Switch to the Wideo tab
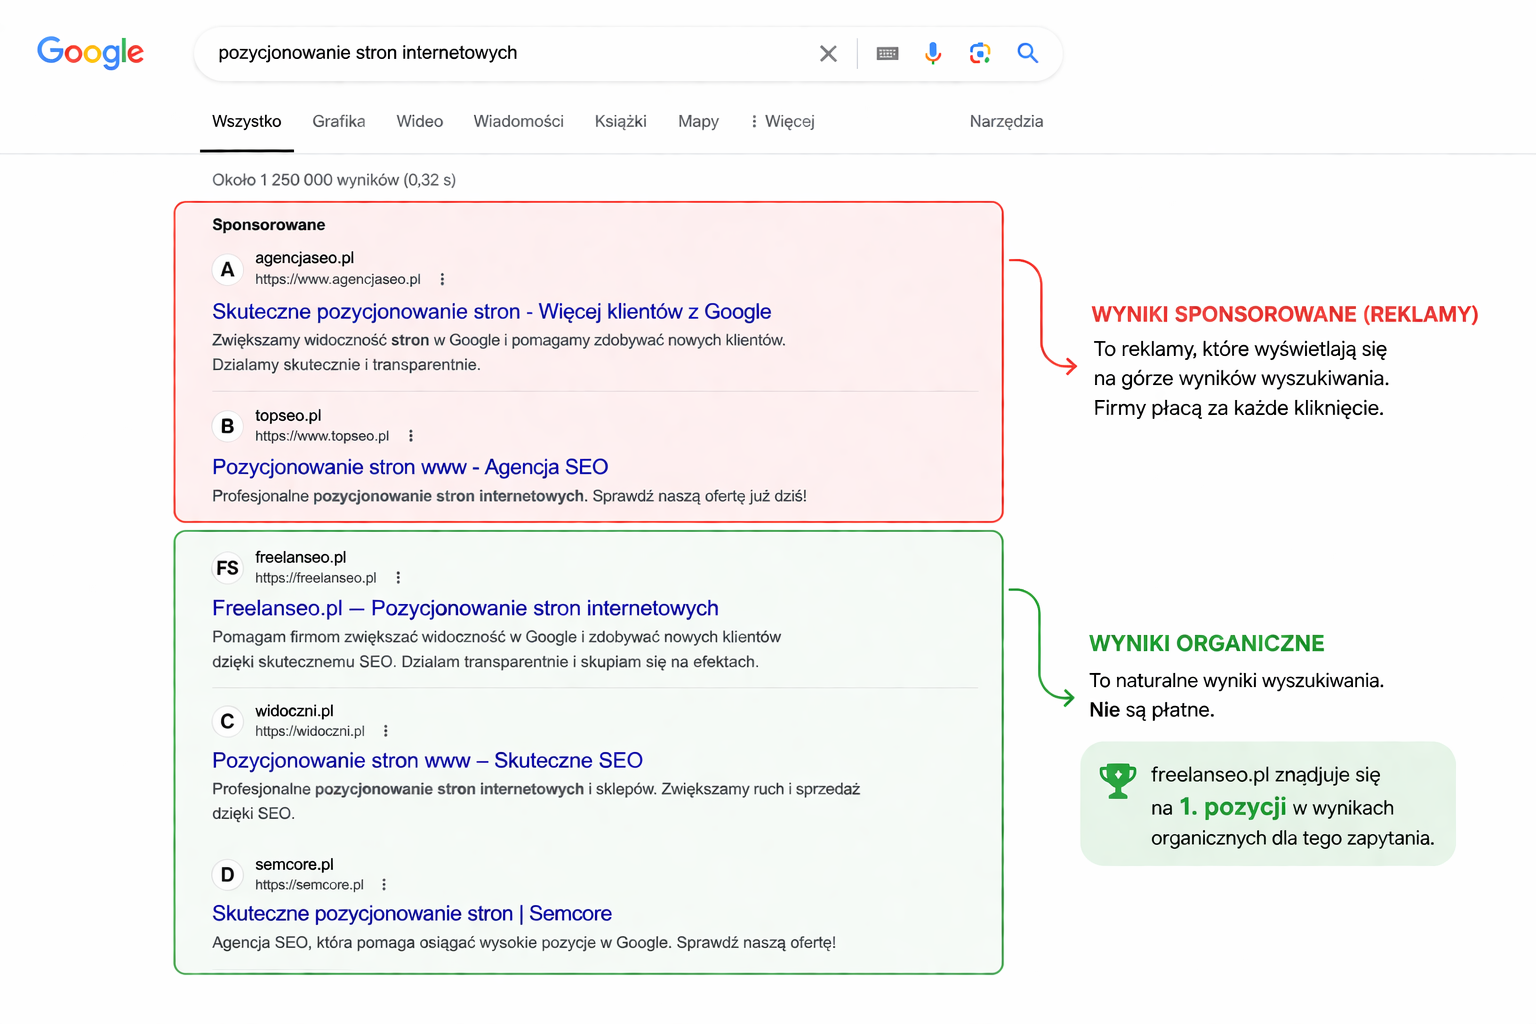Viewport: 1536px width, 1024px height. [420, 121]
